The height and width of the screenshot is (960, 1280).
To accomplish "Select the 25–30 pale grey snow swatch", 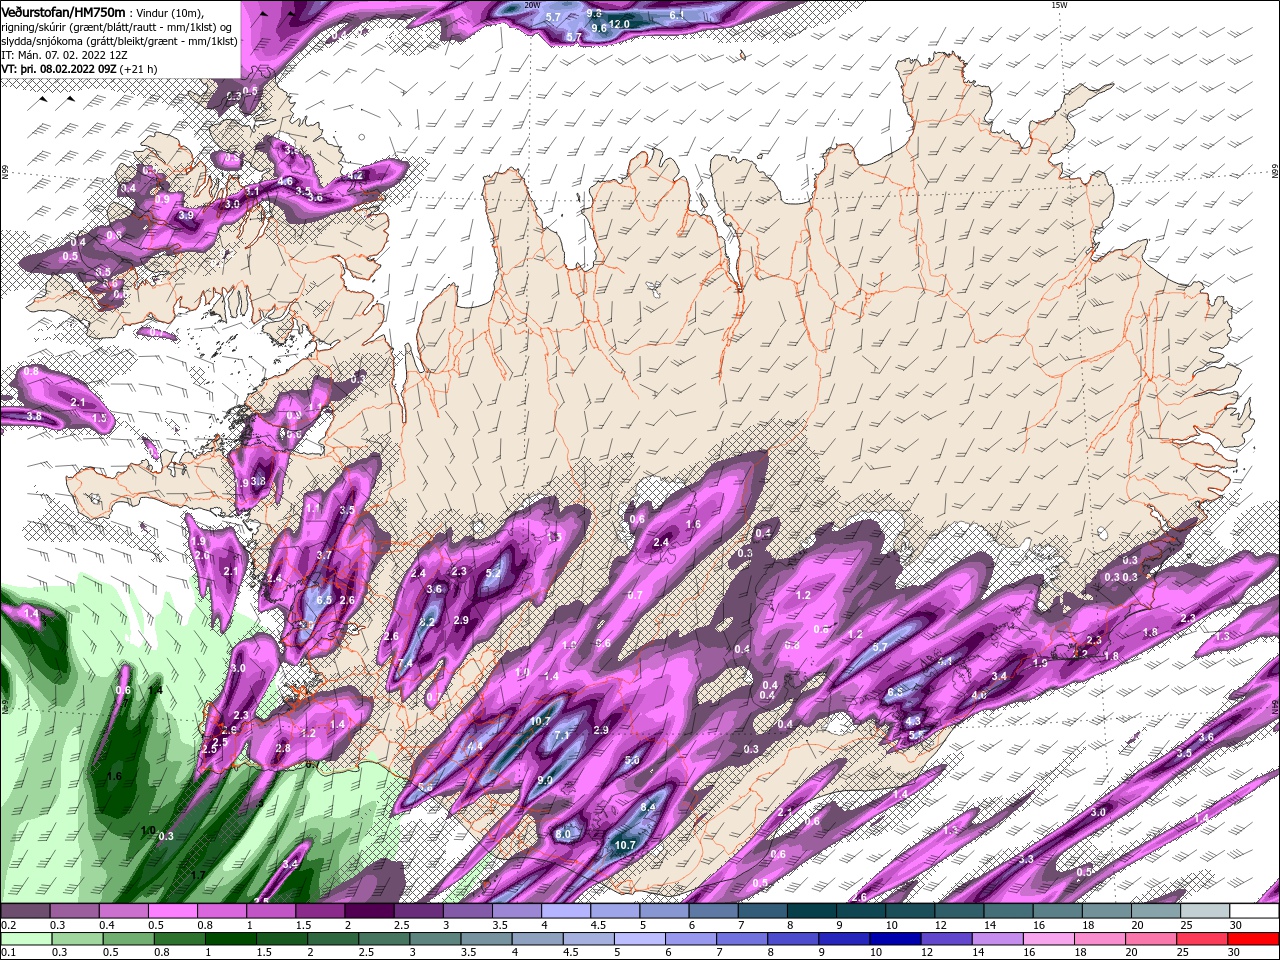I will 1205,911.
